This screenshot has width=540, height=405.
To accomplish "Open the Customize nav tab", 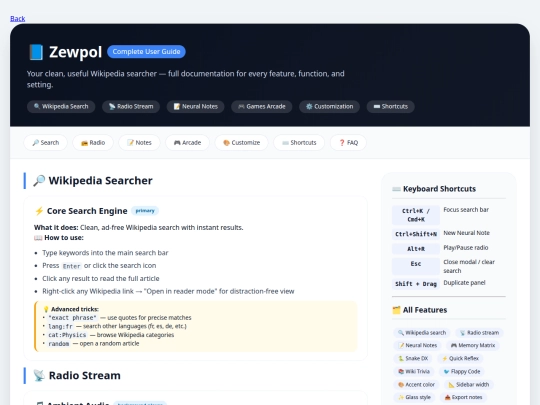I will 241,143.
